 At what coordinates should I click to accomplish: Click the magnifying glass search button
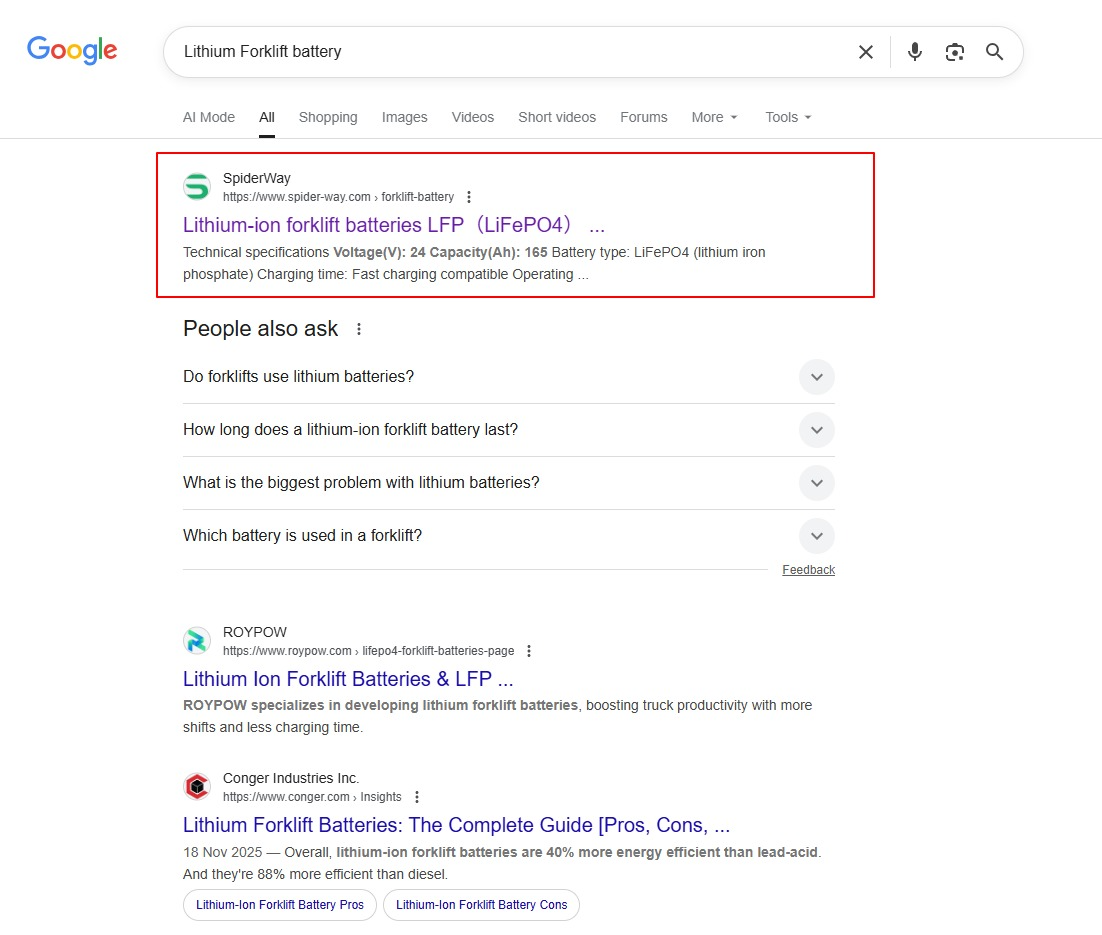(x=994, y=52)
